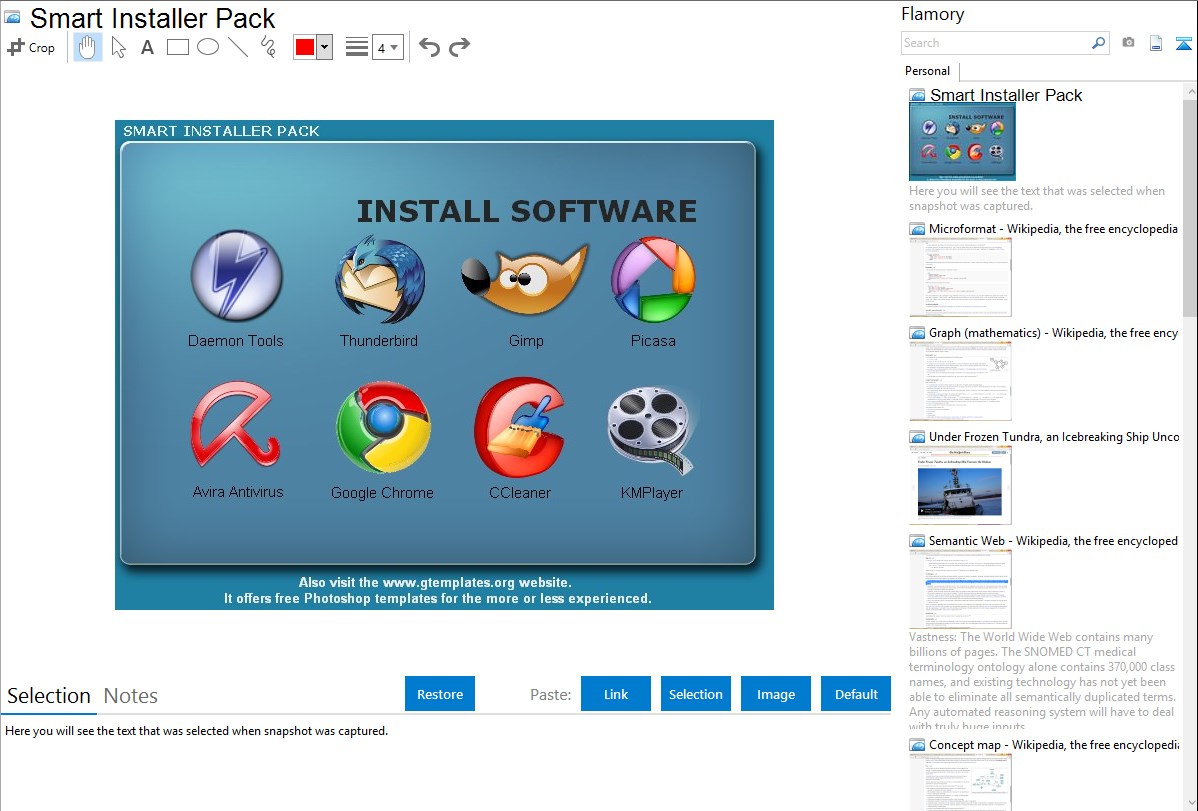Click the Smart Installer Pack list title
Viewport: 1198px width, 811px height.
(1005, 96)
